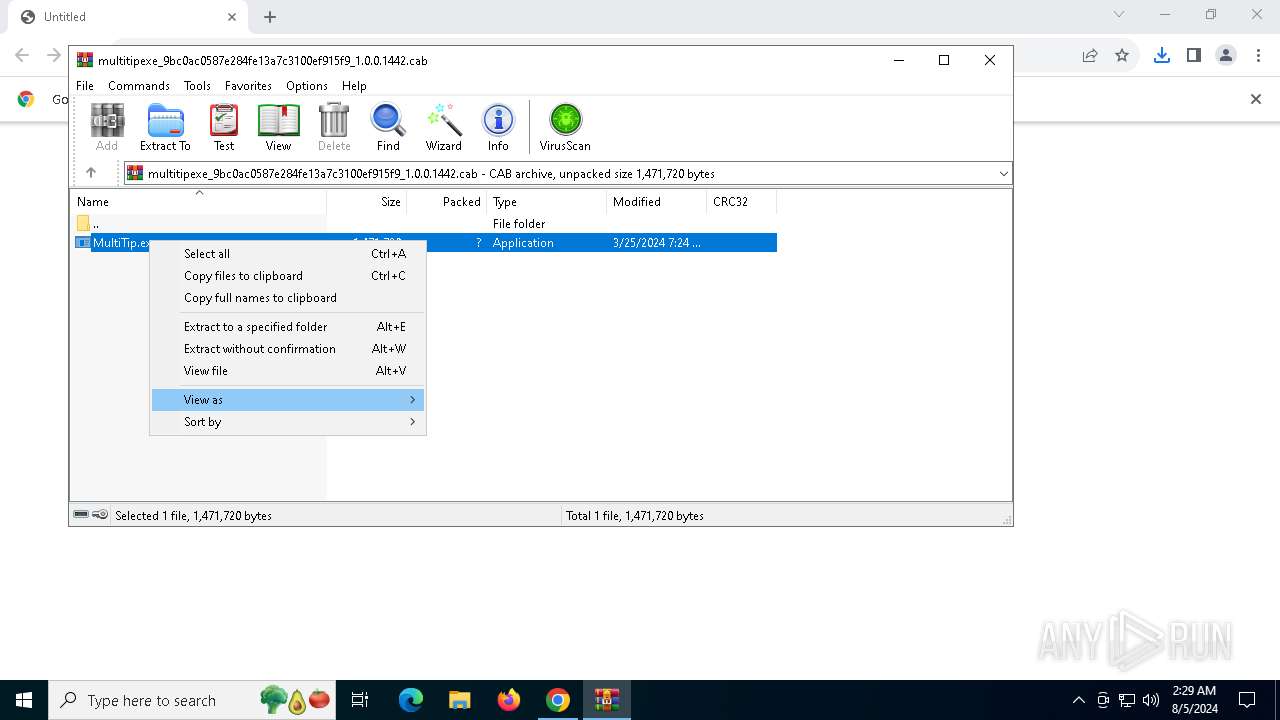Viewport: 1280px width, 720px height.
Task: Launch the Wizard tool
Action: pyautogui.click(x=443, y=127)
